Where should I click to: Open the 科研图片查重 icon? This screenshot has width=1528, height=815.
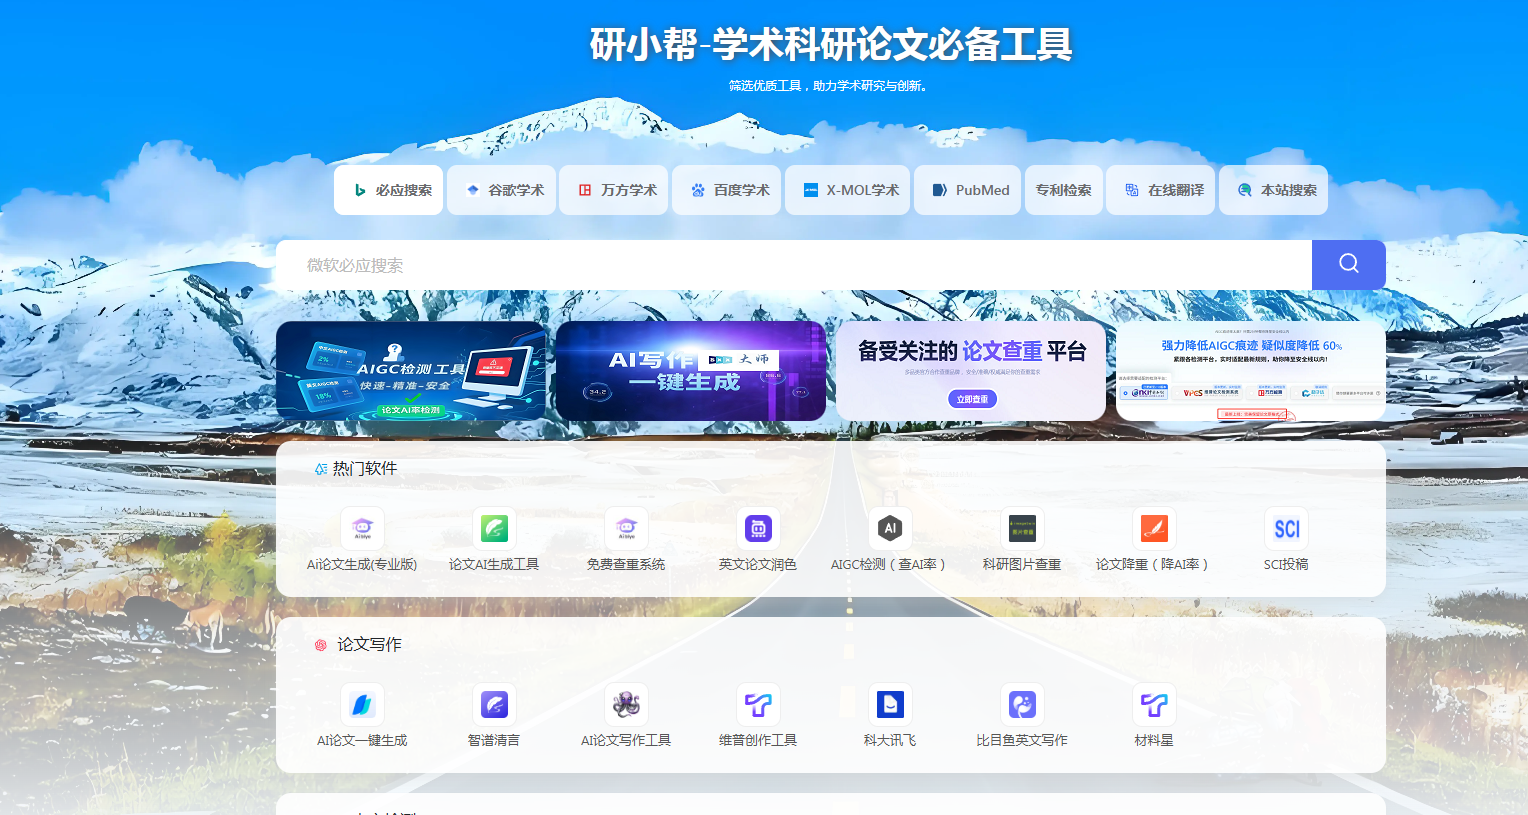(1022, 529)
